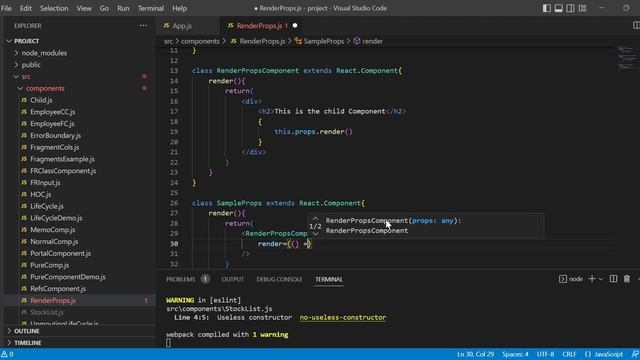Kill terminal trash icon

627,279
